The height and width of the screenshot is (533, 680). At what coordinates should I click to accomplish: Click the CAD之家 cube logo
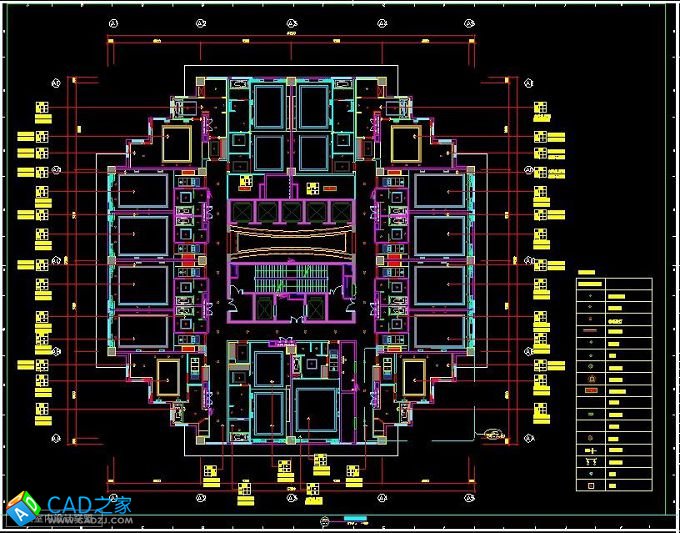pos(21,507)
